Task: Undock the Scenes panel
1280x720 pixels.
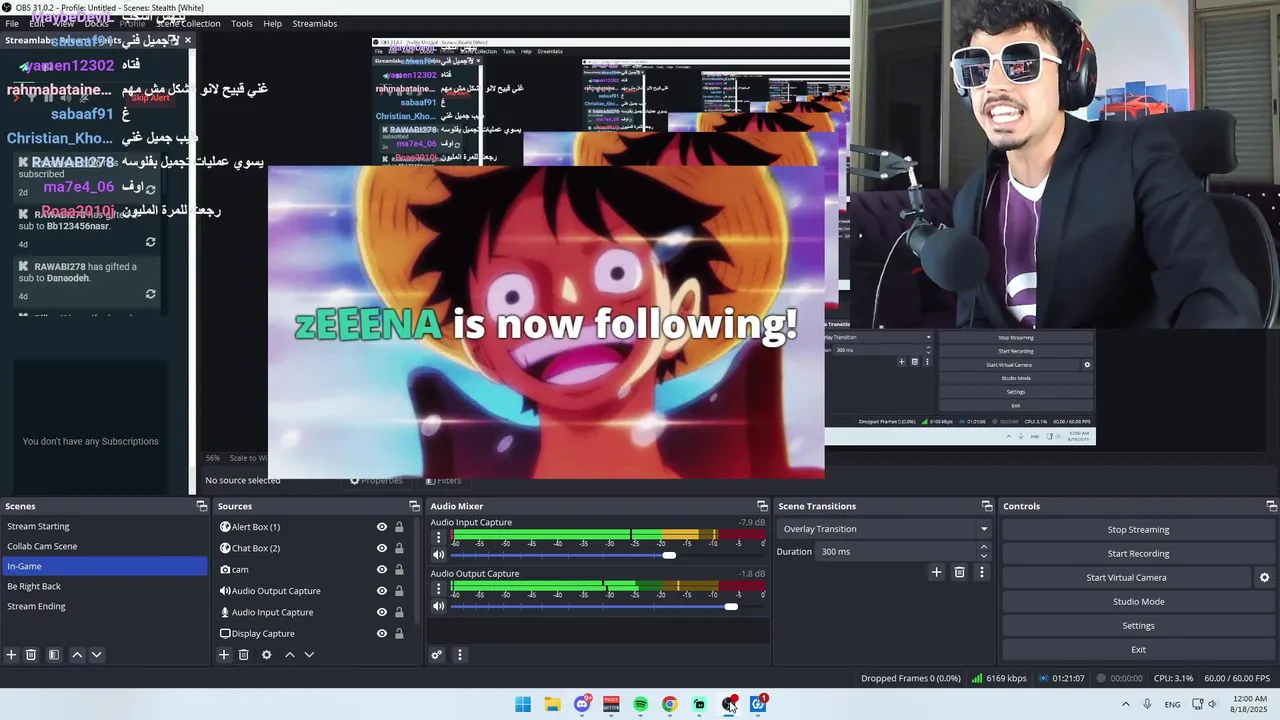Action: tap(201, 506)
